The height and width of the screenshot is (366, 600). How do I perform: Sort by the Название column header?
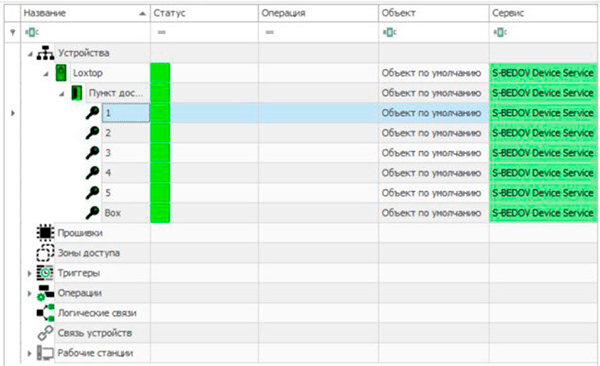click(x=85, y=13)
